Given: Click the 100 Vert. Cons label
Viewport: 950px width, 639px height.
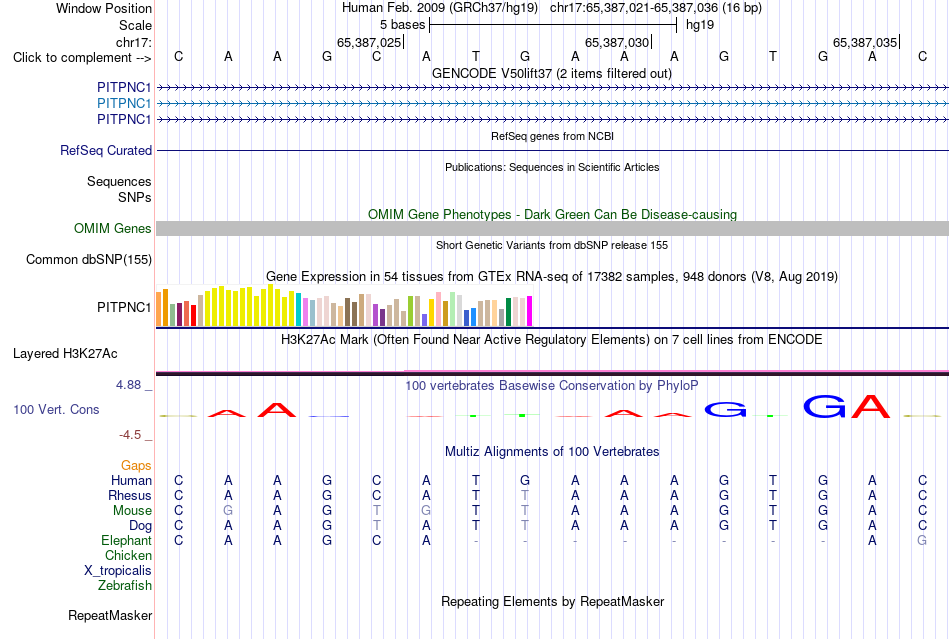Looking at the screenshot, I should point(56,409).
